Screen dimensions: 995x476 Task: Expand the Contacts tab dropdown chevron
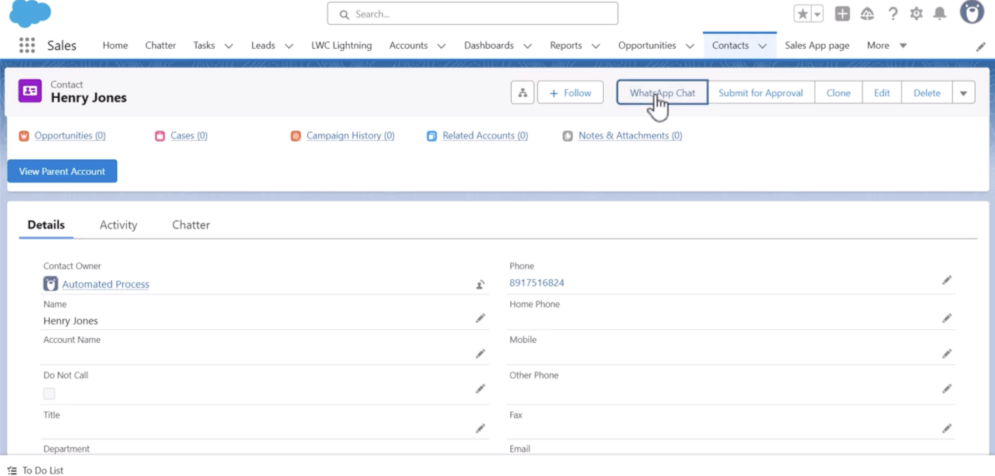763,46
